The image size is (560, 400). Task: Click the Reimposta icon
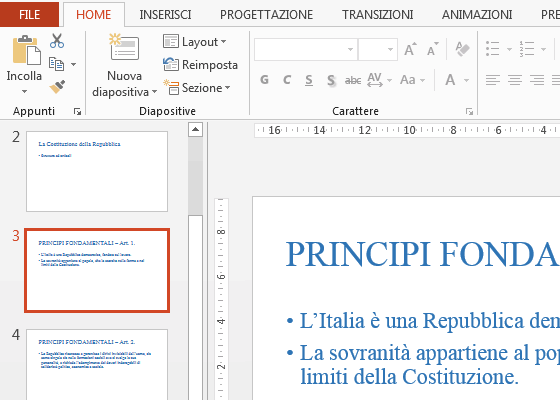click(x=171, y=64)
